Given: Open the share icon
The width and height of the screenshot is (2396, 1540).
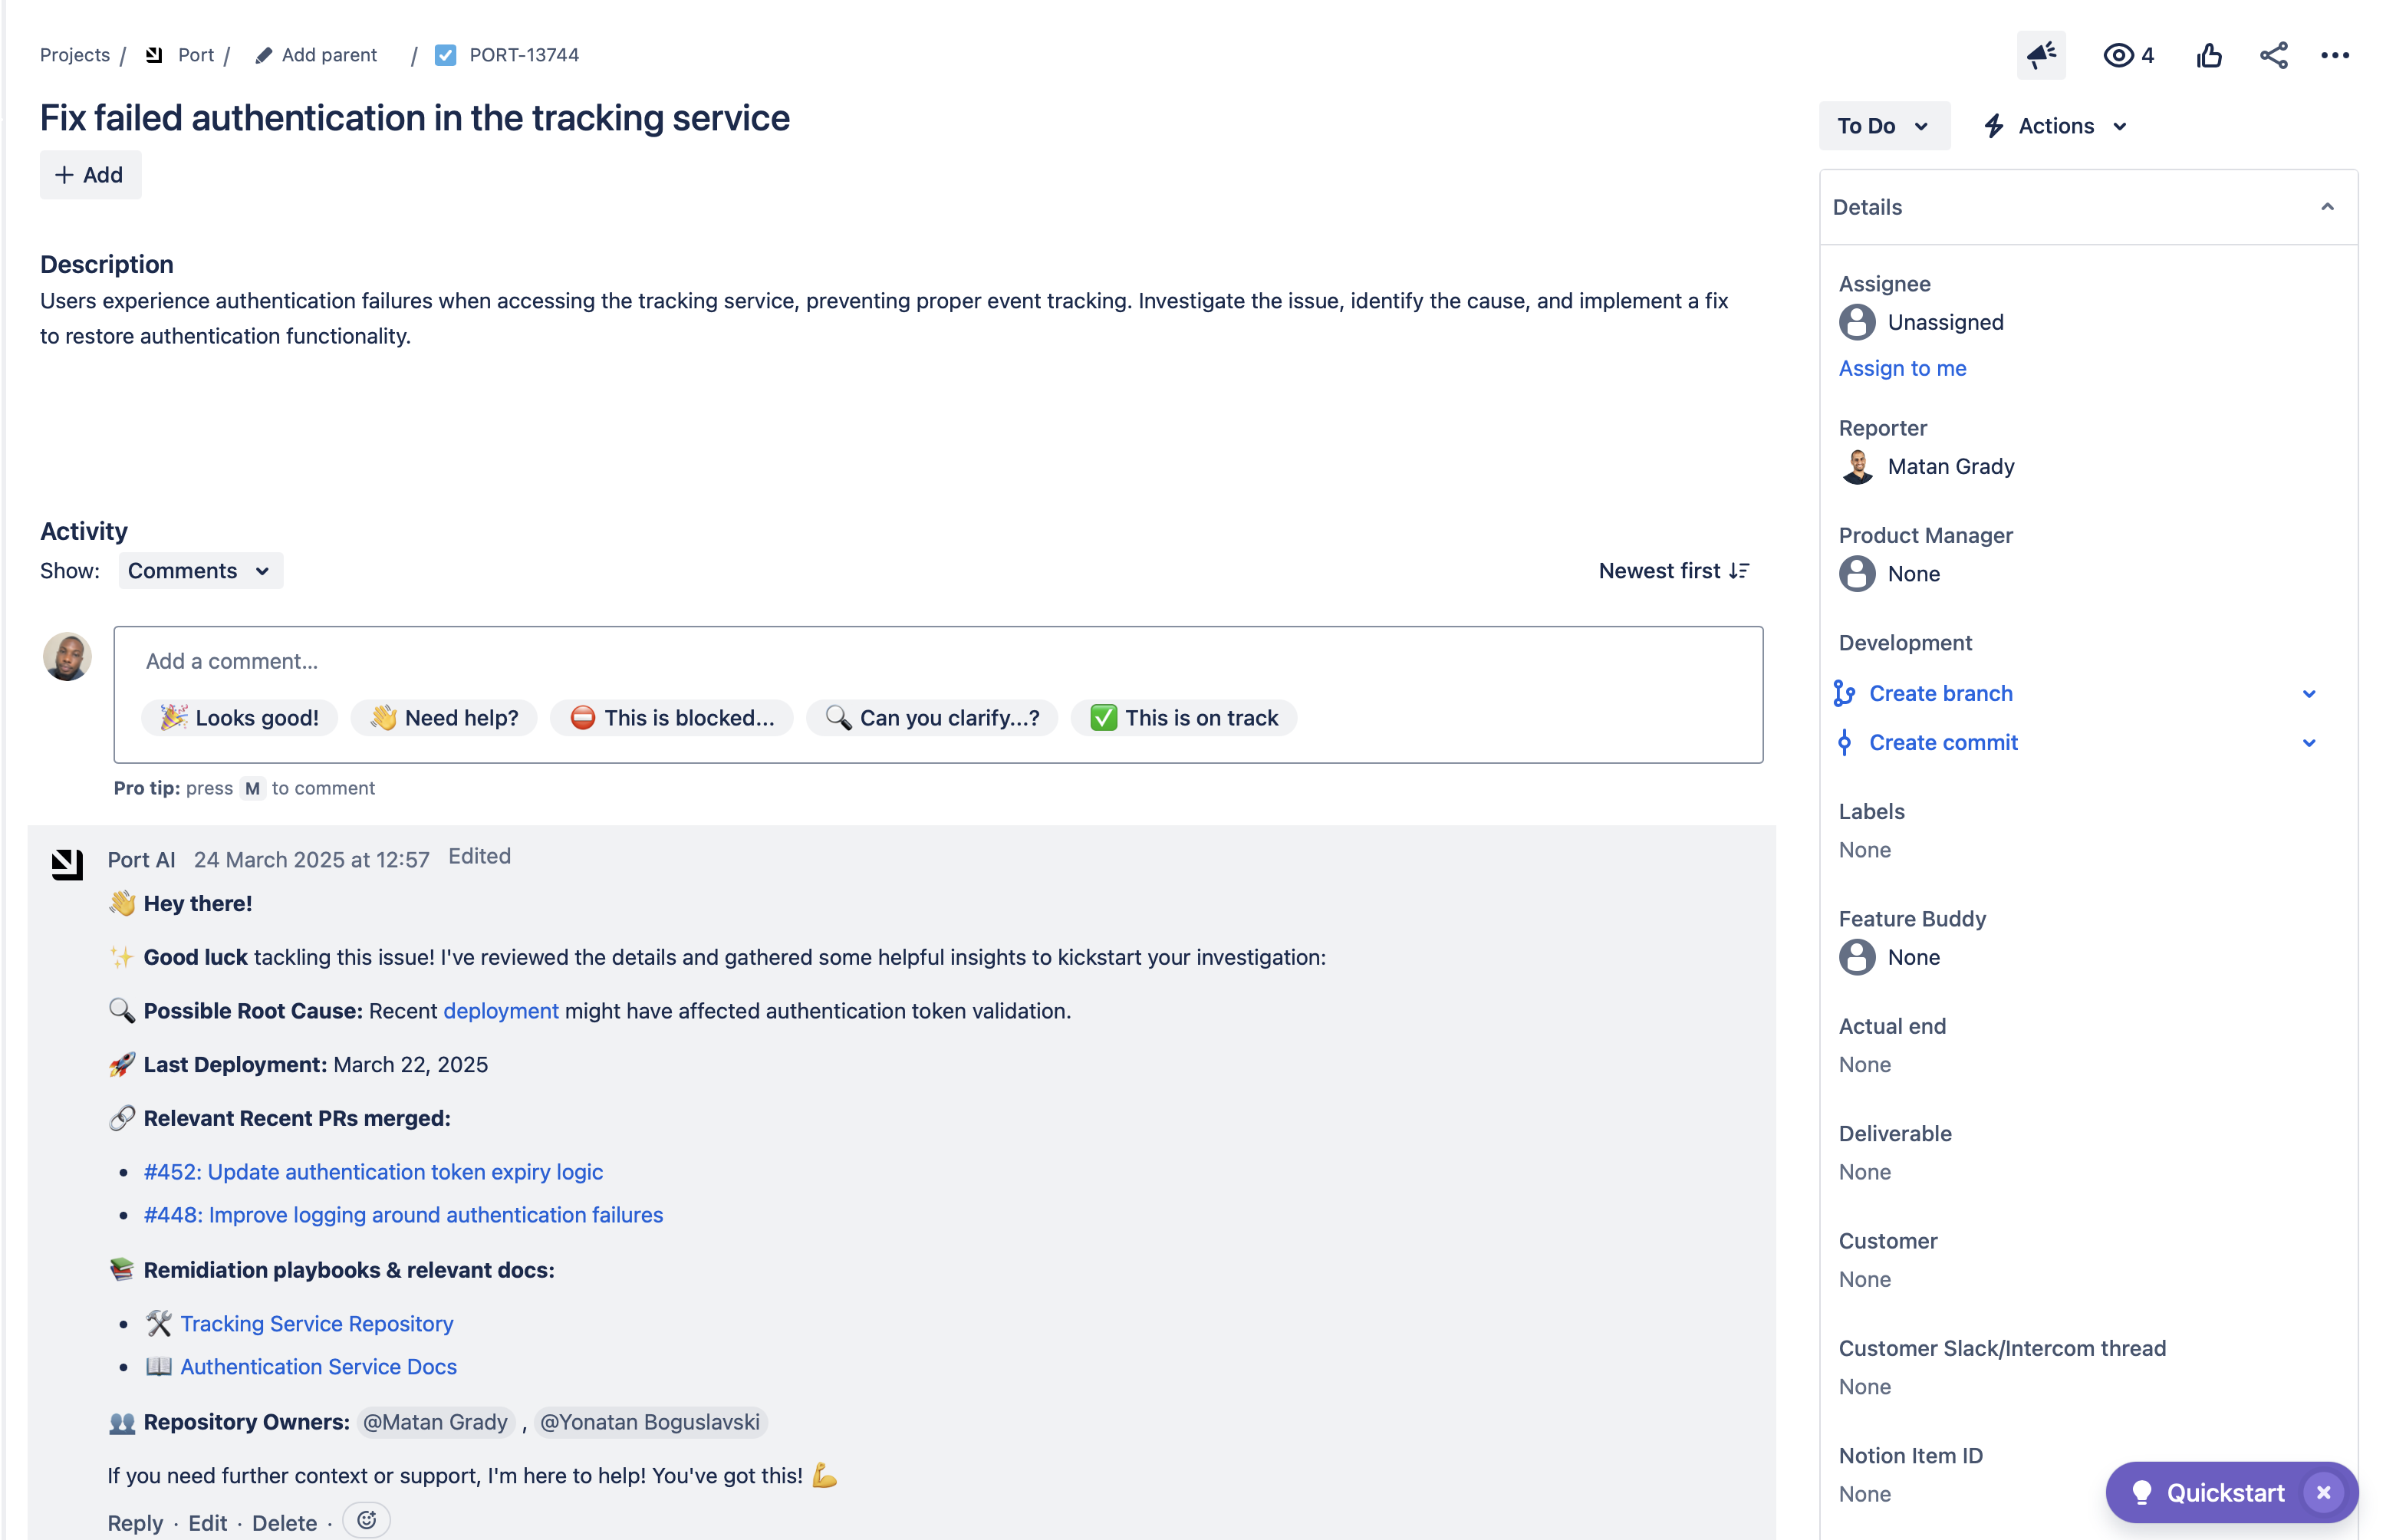Looking at the screenshot, I should (x=2273, y=55).
